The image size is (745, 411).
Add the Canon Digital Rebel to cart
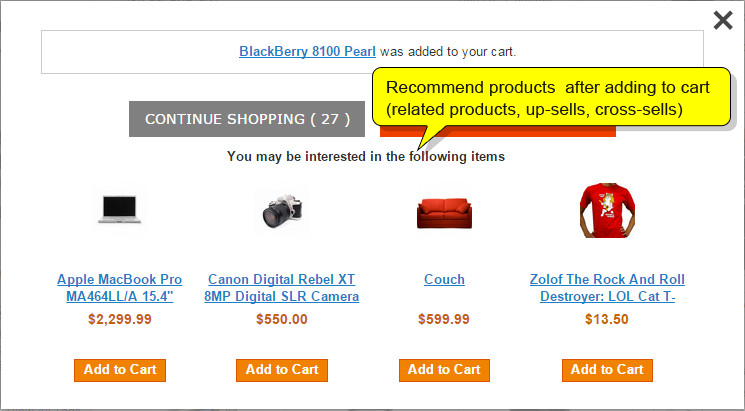(x=282, y=370)
